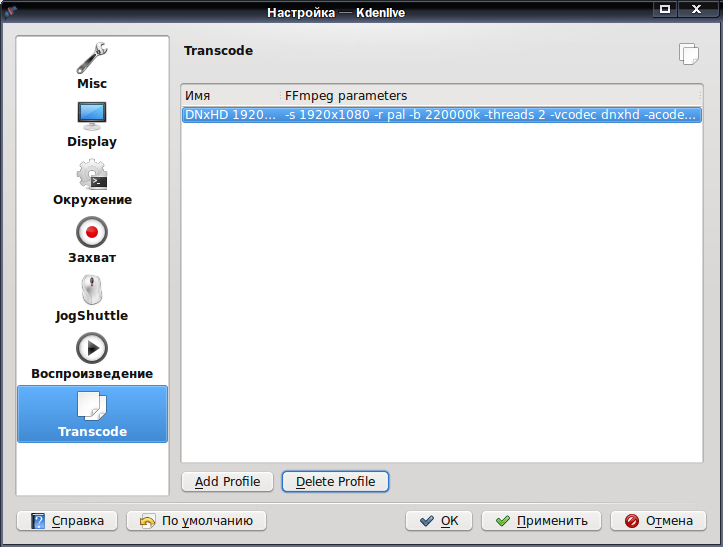Confirm settings with the OK button
Image resolution: width=723 pixels, height=547 pixels.
pyautogui.click(x=439, y=521)
